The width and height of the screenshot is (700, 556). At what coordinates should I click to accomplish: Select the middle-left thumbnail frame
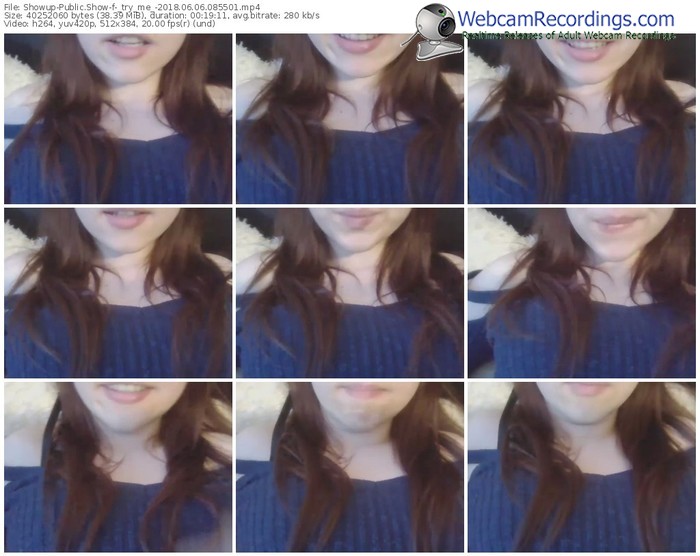[x=118, y=293]
